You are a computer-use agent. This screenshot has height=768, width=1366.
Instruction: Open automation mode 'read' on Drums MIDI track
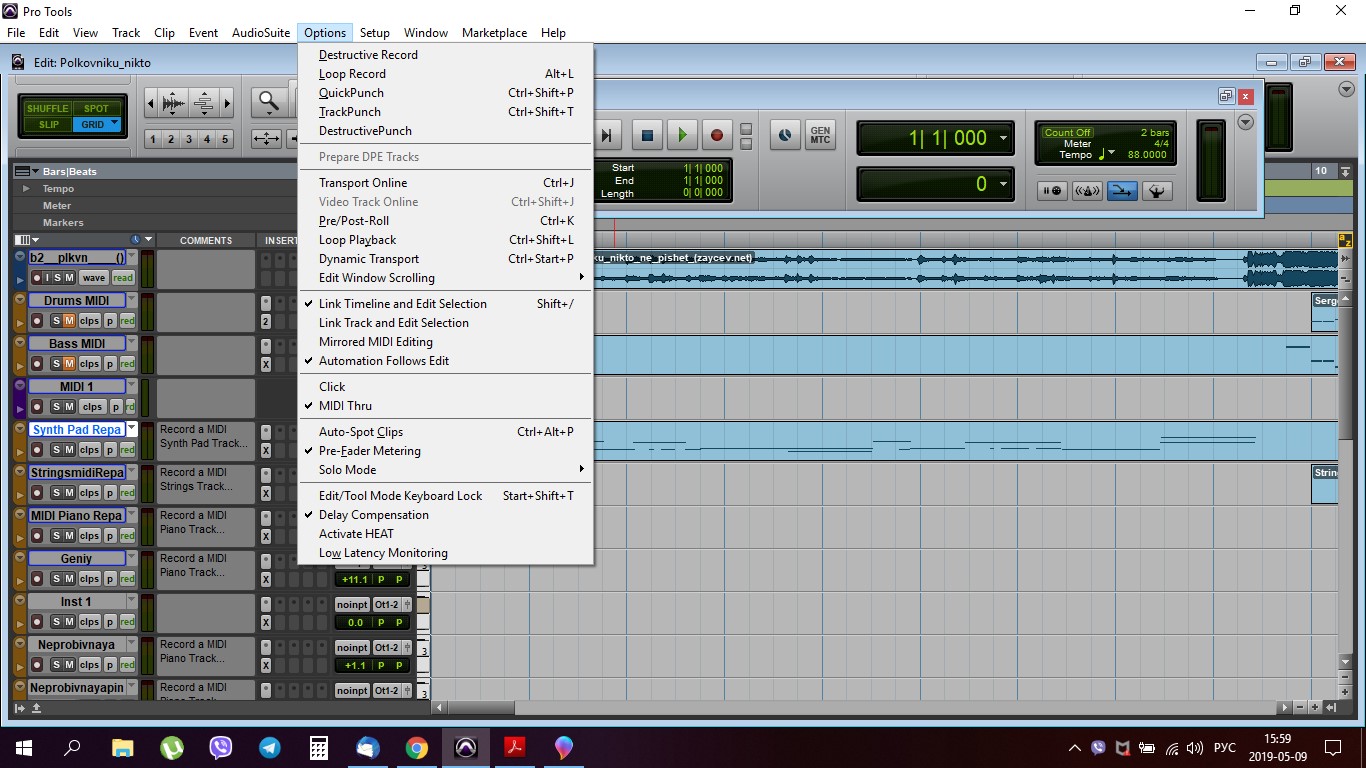127,321
